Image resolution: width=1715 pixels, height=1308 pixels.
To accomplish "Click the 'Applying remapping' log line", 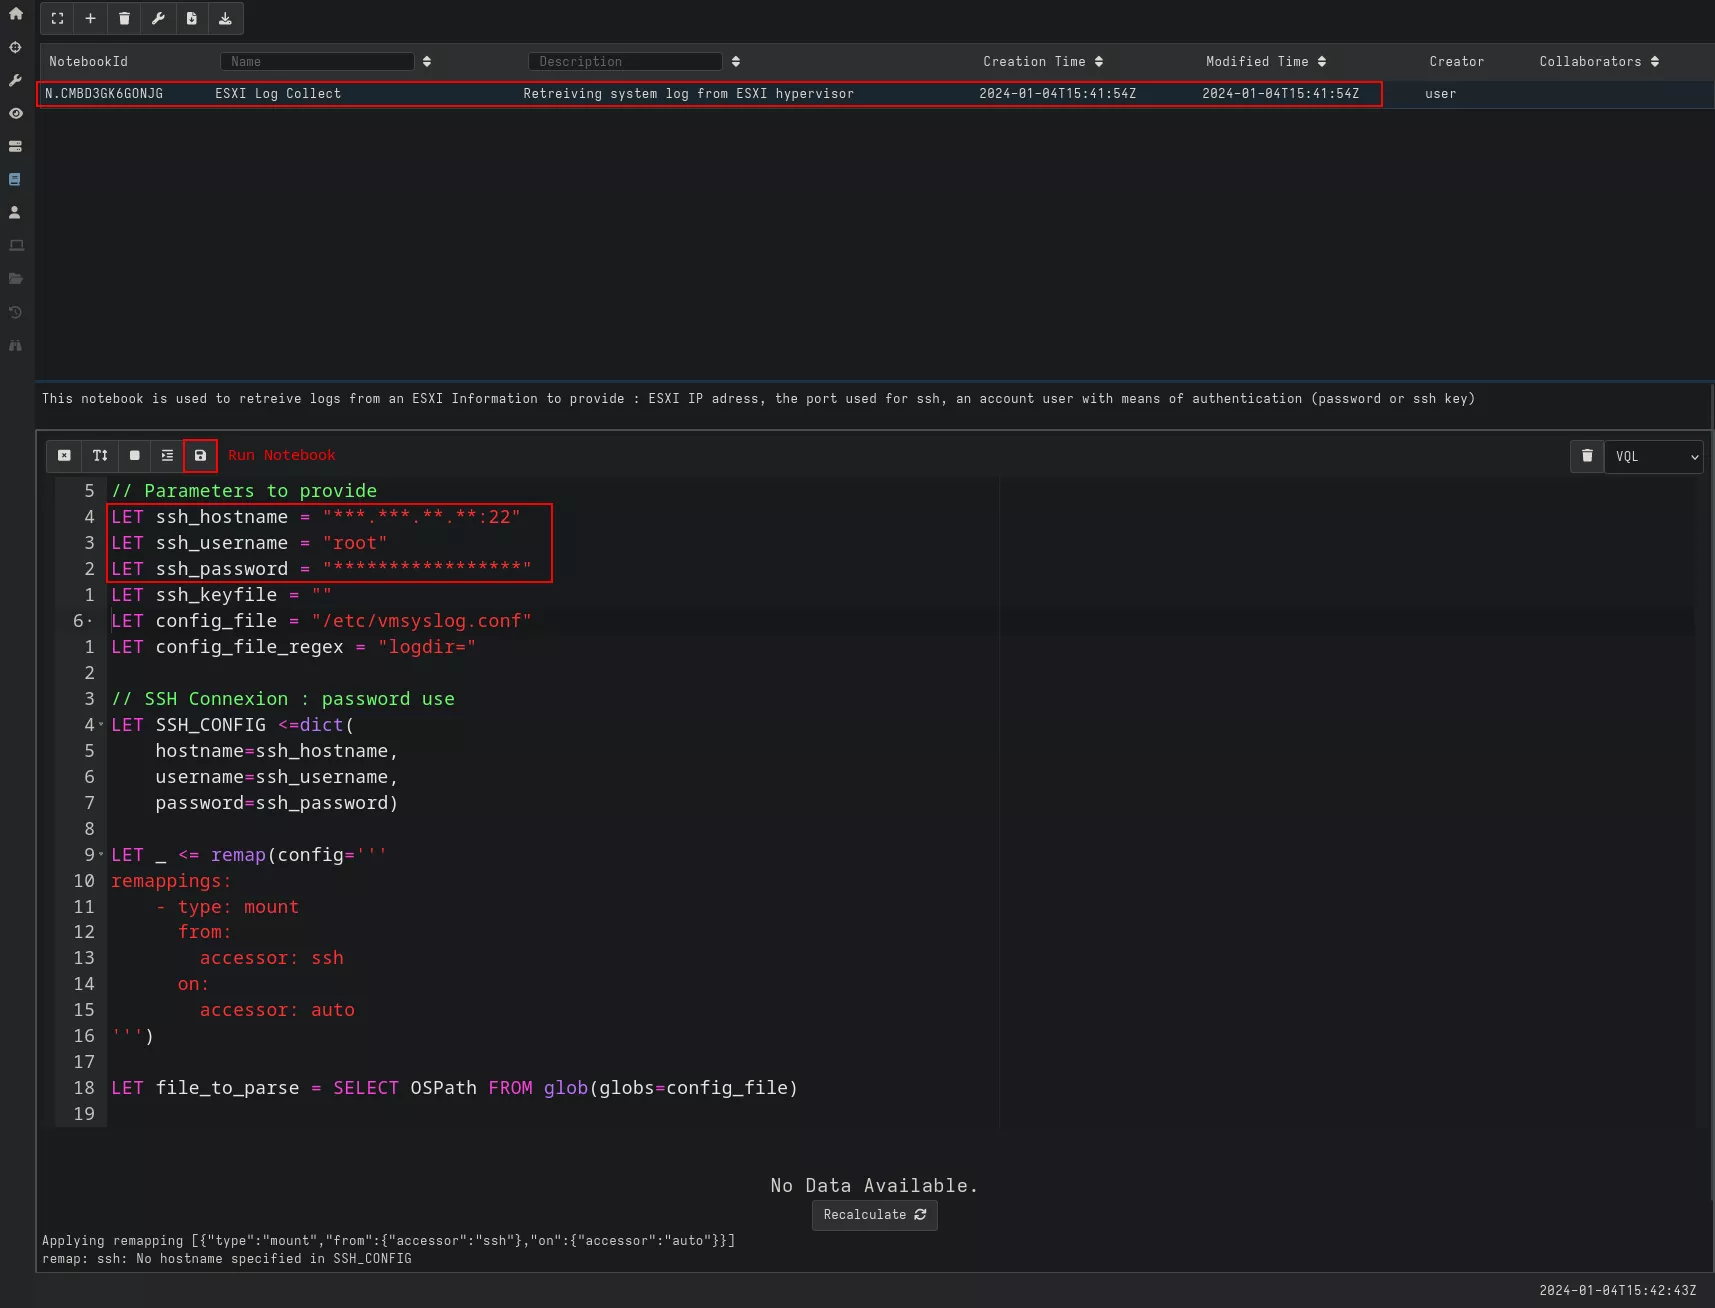I will click(388, 1241).
